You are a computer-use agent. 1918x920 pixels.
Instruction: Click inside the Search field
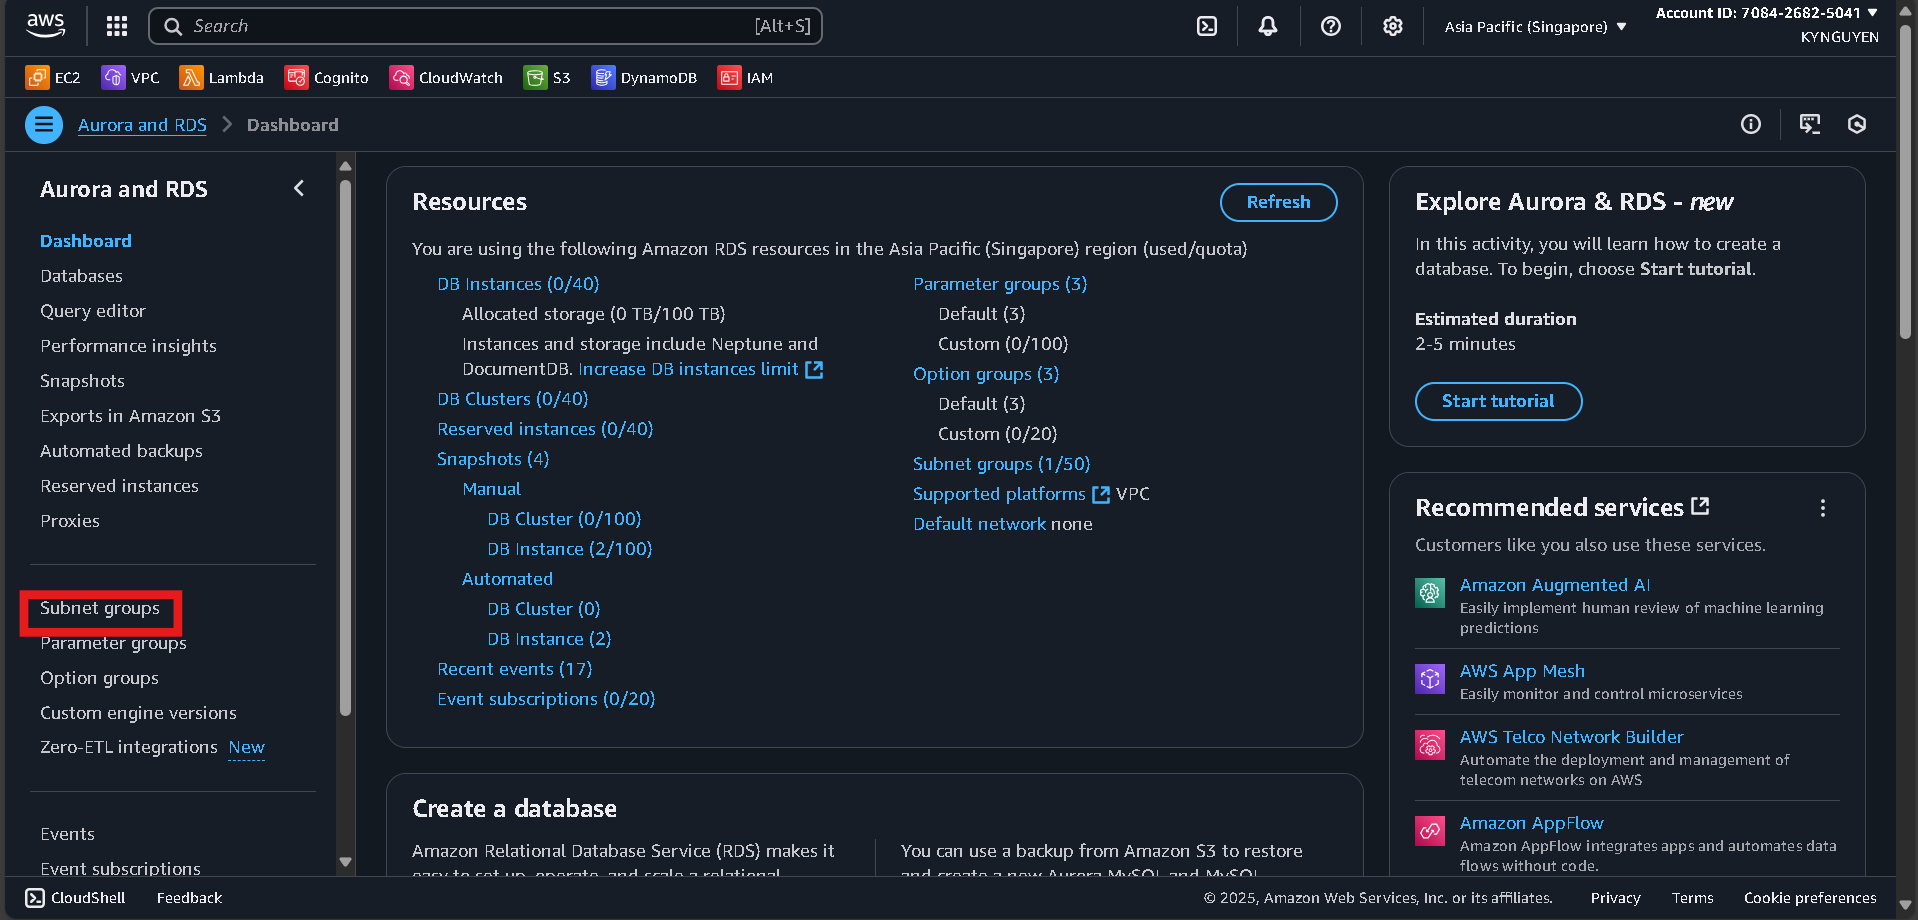485,26
